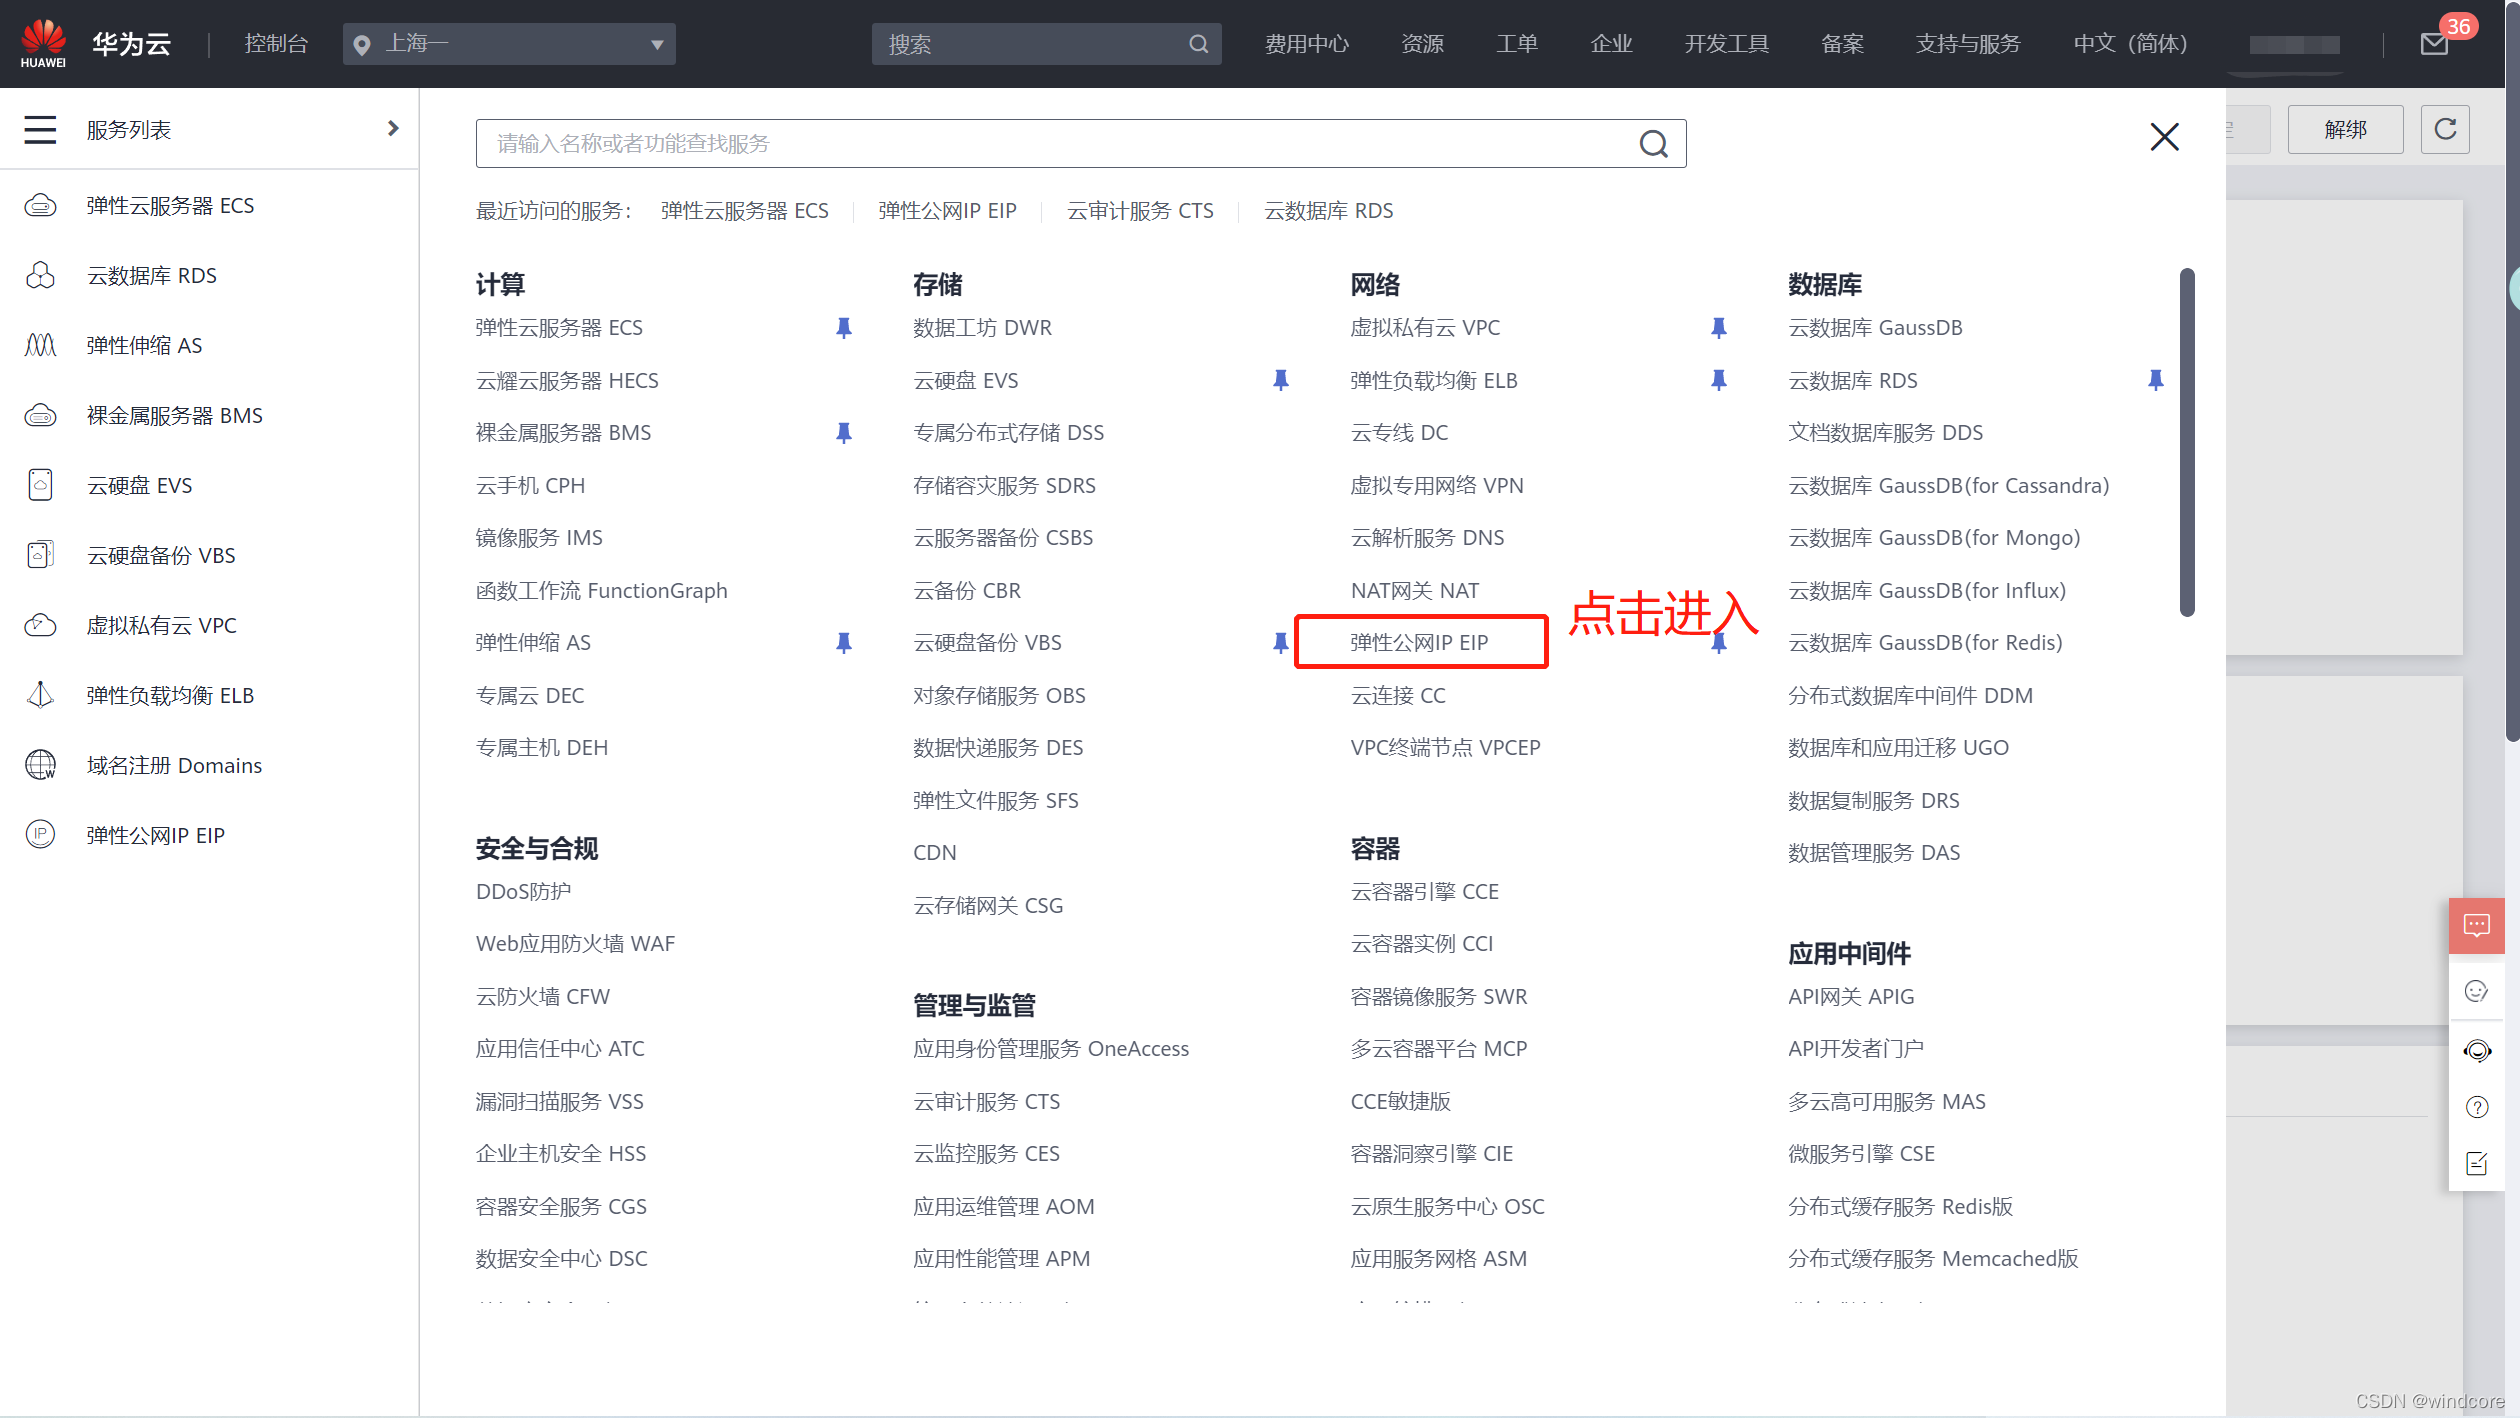Open 支持与服务 top menu item
2520x1418 pixels.
point(1967,44)
